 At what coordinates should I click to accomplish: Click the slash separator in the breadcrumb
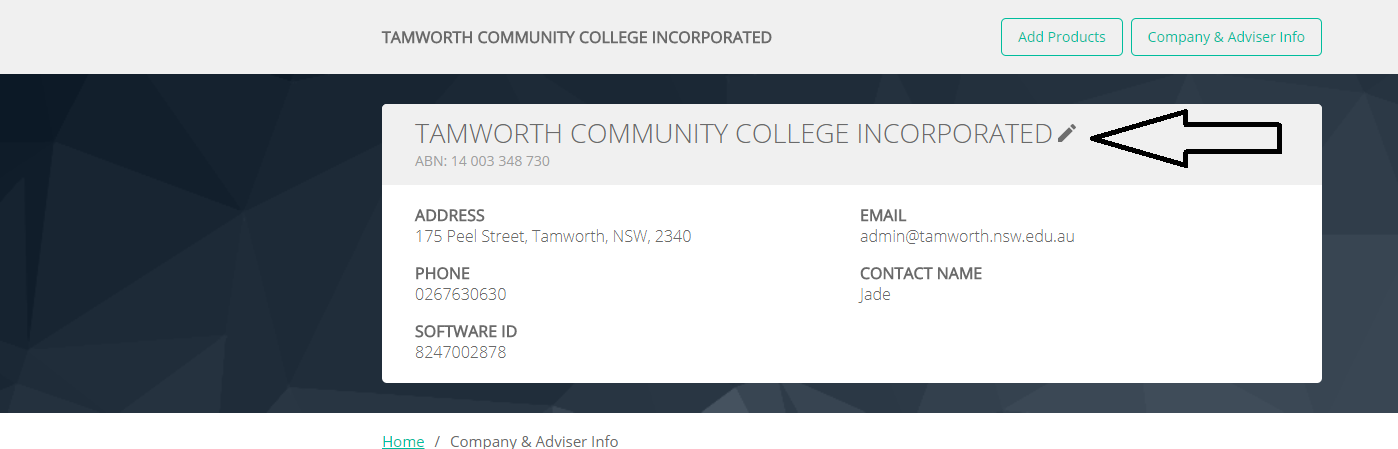pos(437,441)
